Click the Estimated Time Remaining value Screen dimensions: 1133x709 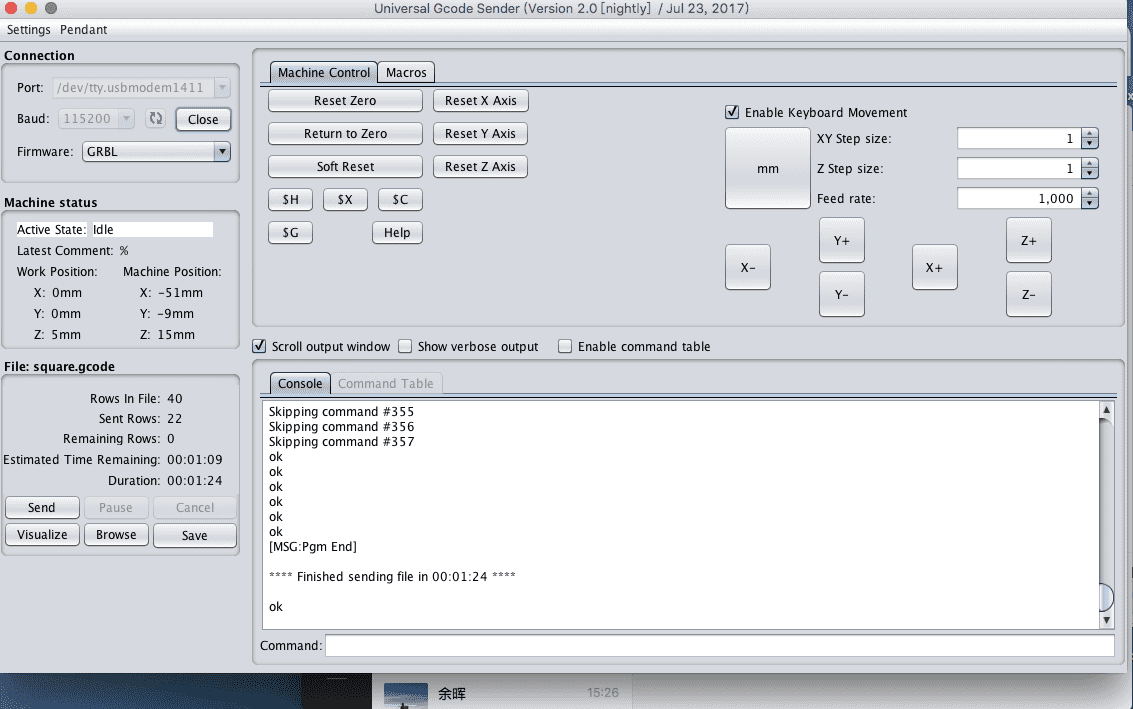coord(195,460)
